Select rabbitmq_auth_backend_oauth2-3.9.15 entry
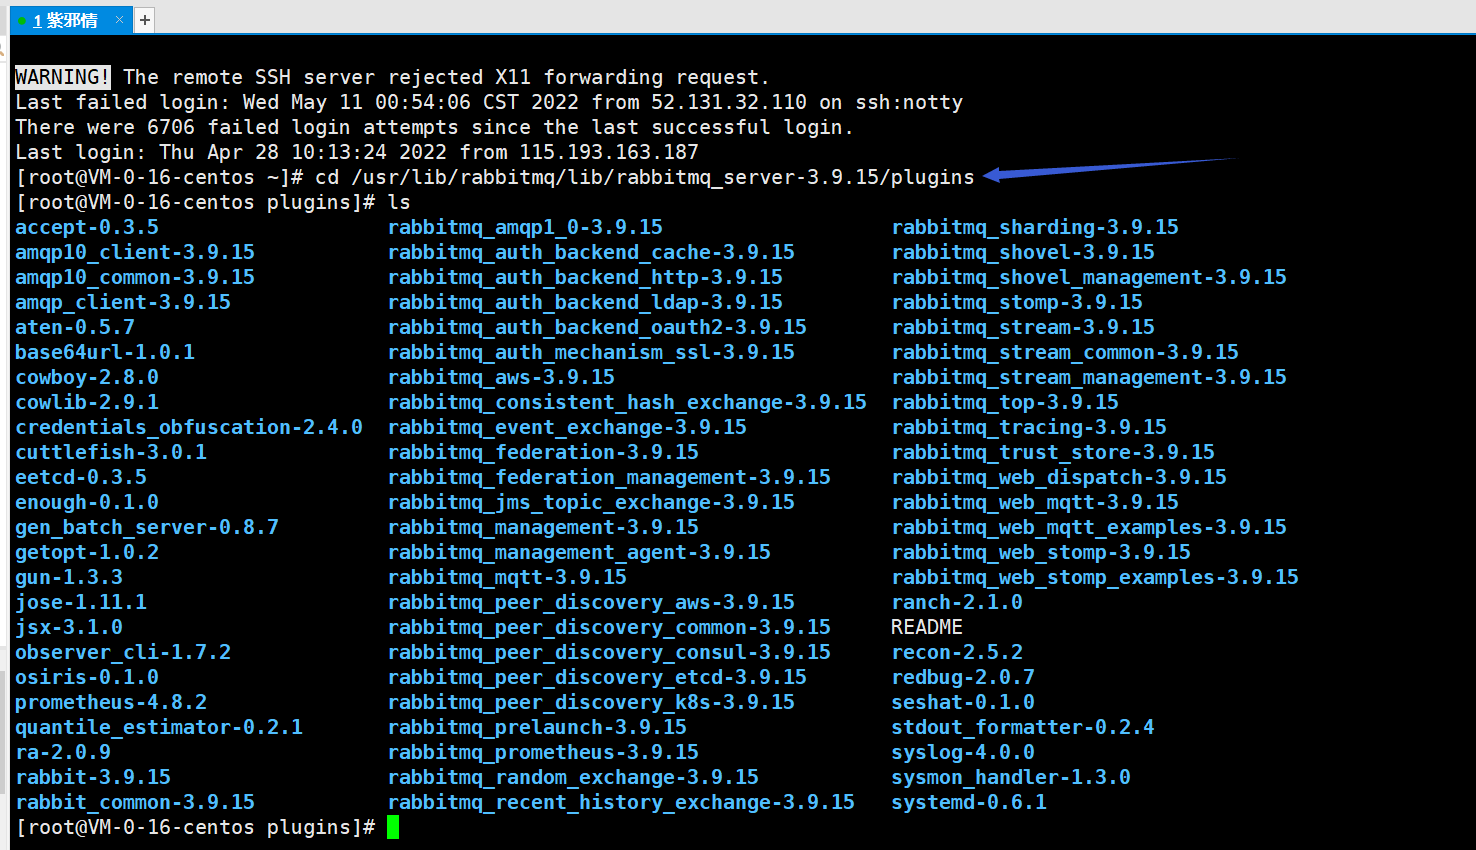This screenshot has height=850, width=1476. [597, 327]
